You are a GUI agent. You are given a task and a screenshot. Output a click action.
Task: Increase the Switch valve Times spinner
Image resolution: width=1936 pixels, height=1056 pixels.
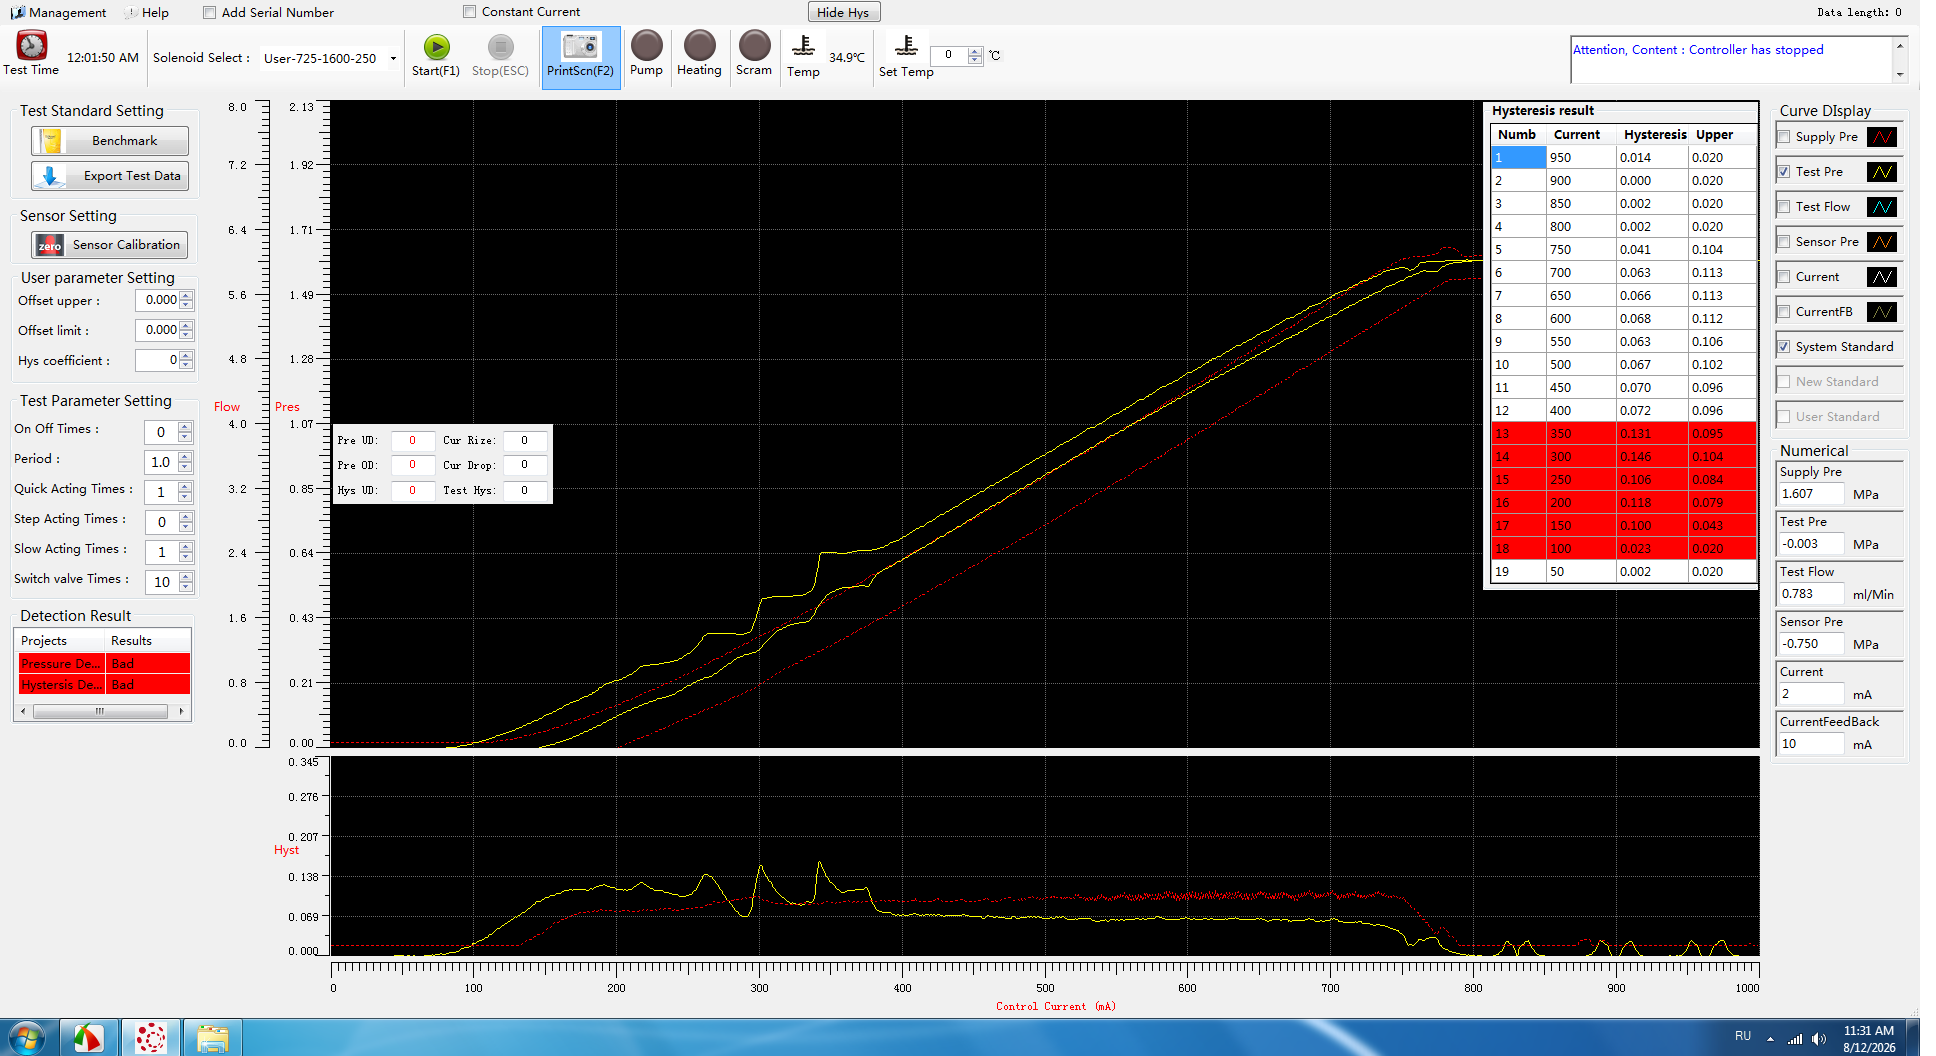click(x=185, y=577)
